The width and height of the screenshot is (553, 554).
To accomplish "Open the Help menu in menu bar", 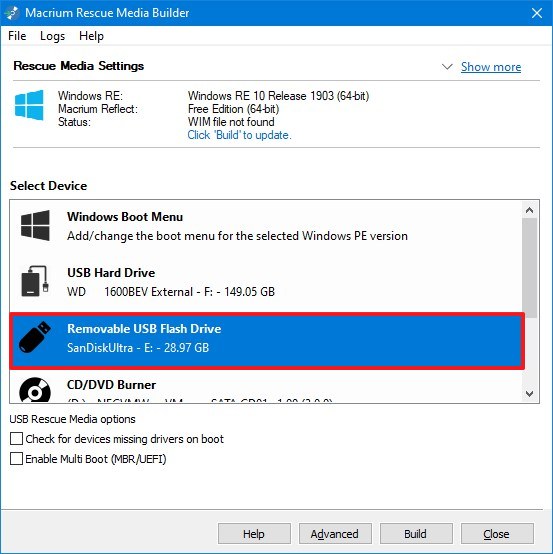I will click(x=91, y=36).
